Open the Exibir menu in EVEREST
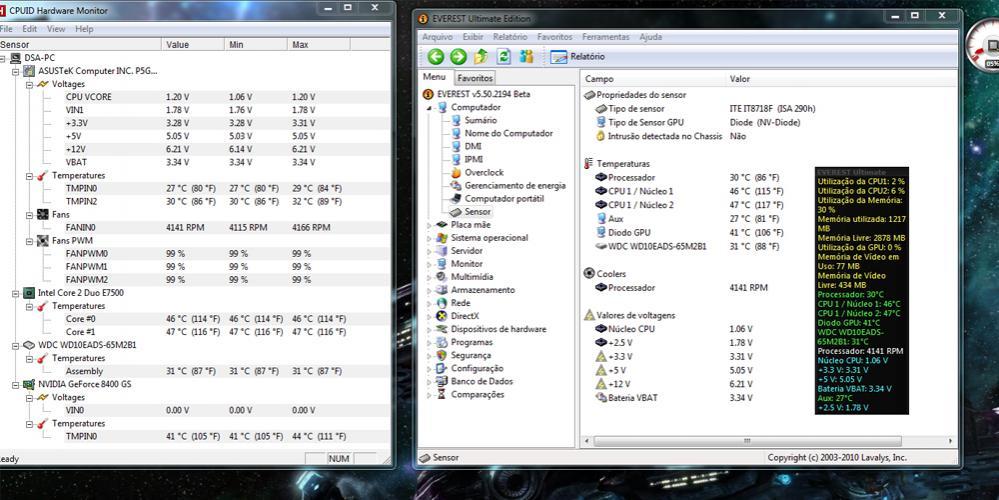 tap(473, 37)
